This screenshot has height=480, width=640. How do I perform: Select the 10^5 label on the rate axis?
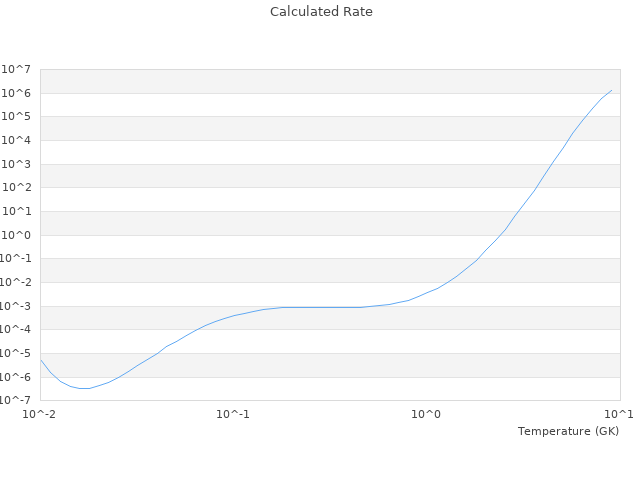(17, 117)
